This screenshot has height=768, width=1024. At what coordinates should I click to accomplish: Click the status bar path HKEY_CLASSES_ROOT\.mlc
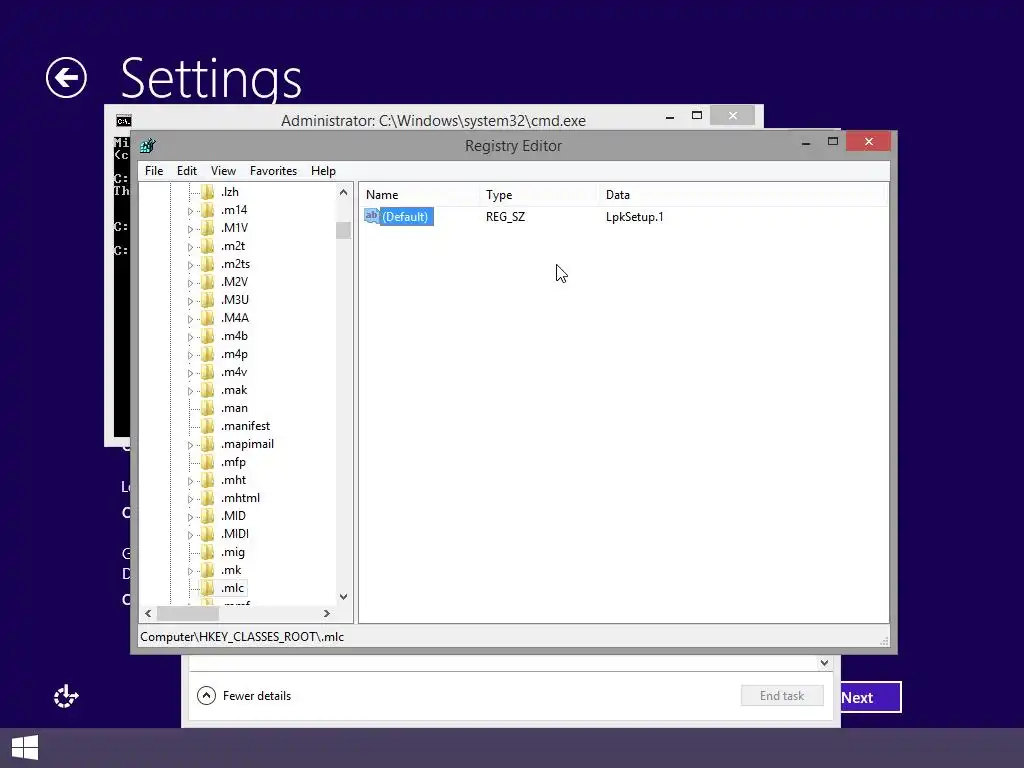242,637
